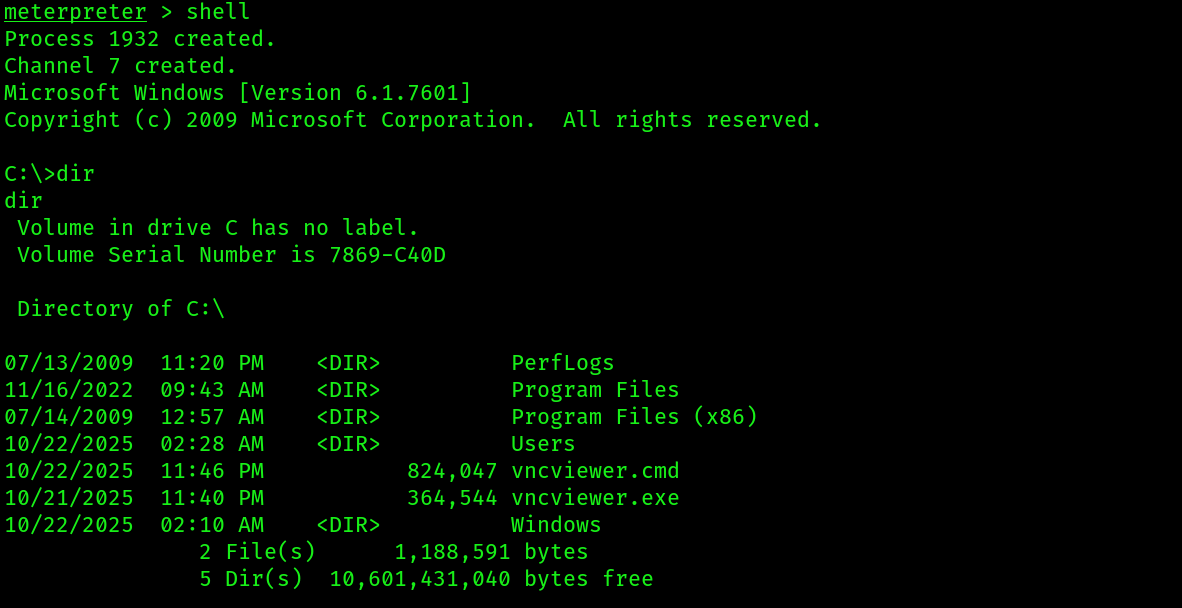Viewport: 1182px width, 608px height.
Task: Click the Windows version number 6.1.7601
Action: pos(406,93)
